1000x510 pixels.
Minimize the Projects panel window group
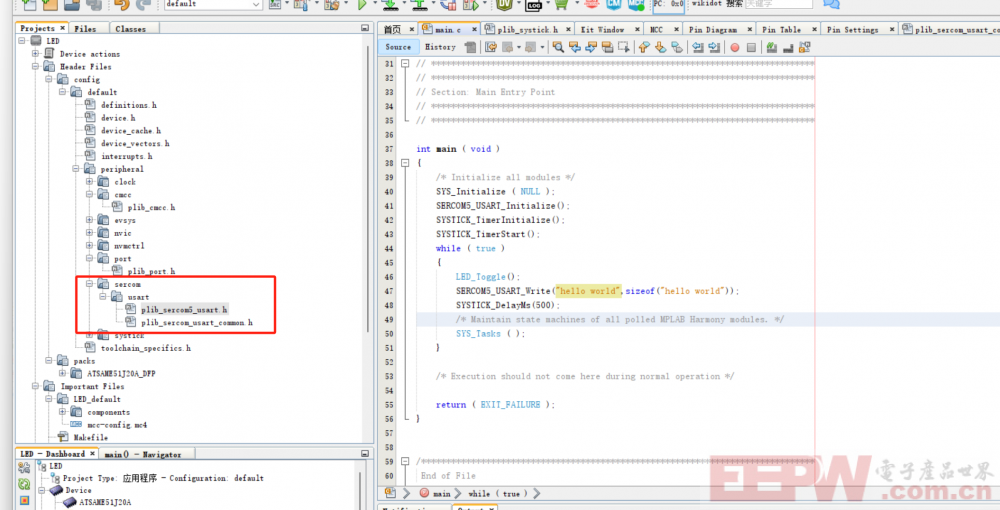click(x=365, y=28)
